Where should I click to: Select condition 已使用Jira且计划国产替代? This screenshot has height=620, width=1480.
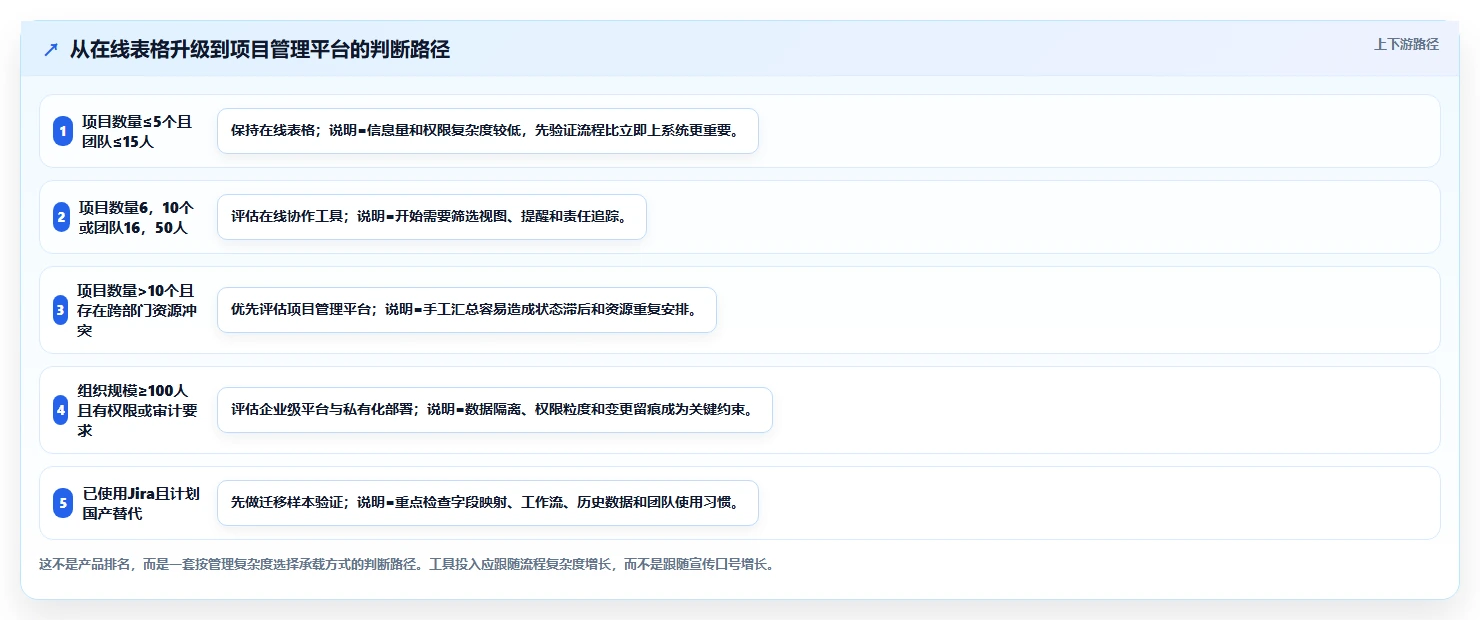141,503
